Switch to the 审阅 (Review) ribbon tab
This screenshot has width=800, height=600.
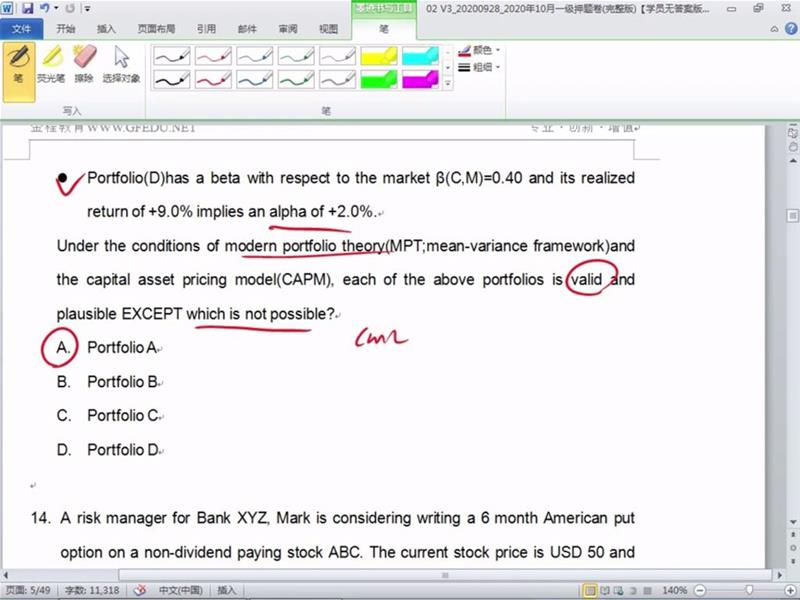[287, 29]
